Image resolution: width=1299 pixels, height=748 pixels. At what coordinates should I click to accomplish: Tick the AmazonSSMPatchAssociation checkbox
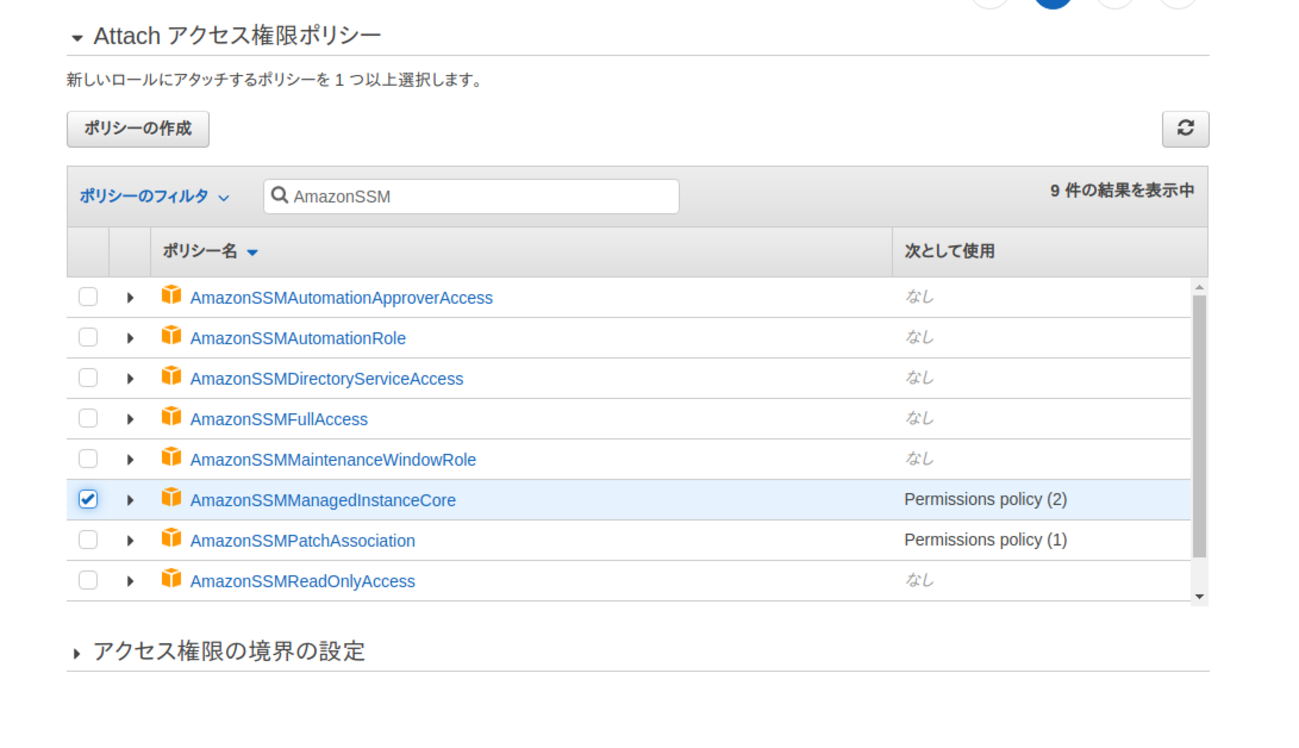pos(88,540)
